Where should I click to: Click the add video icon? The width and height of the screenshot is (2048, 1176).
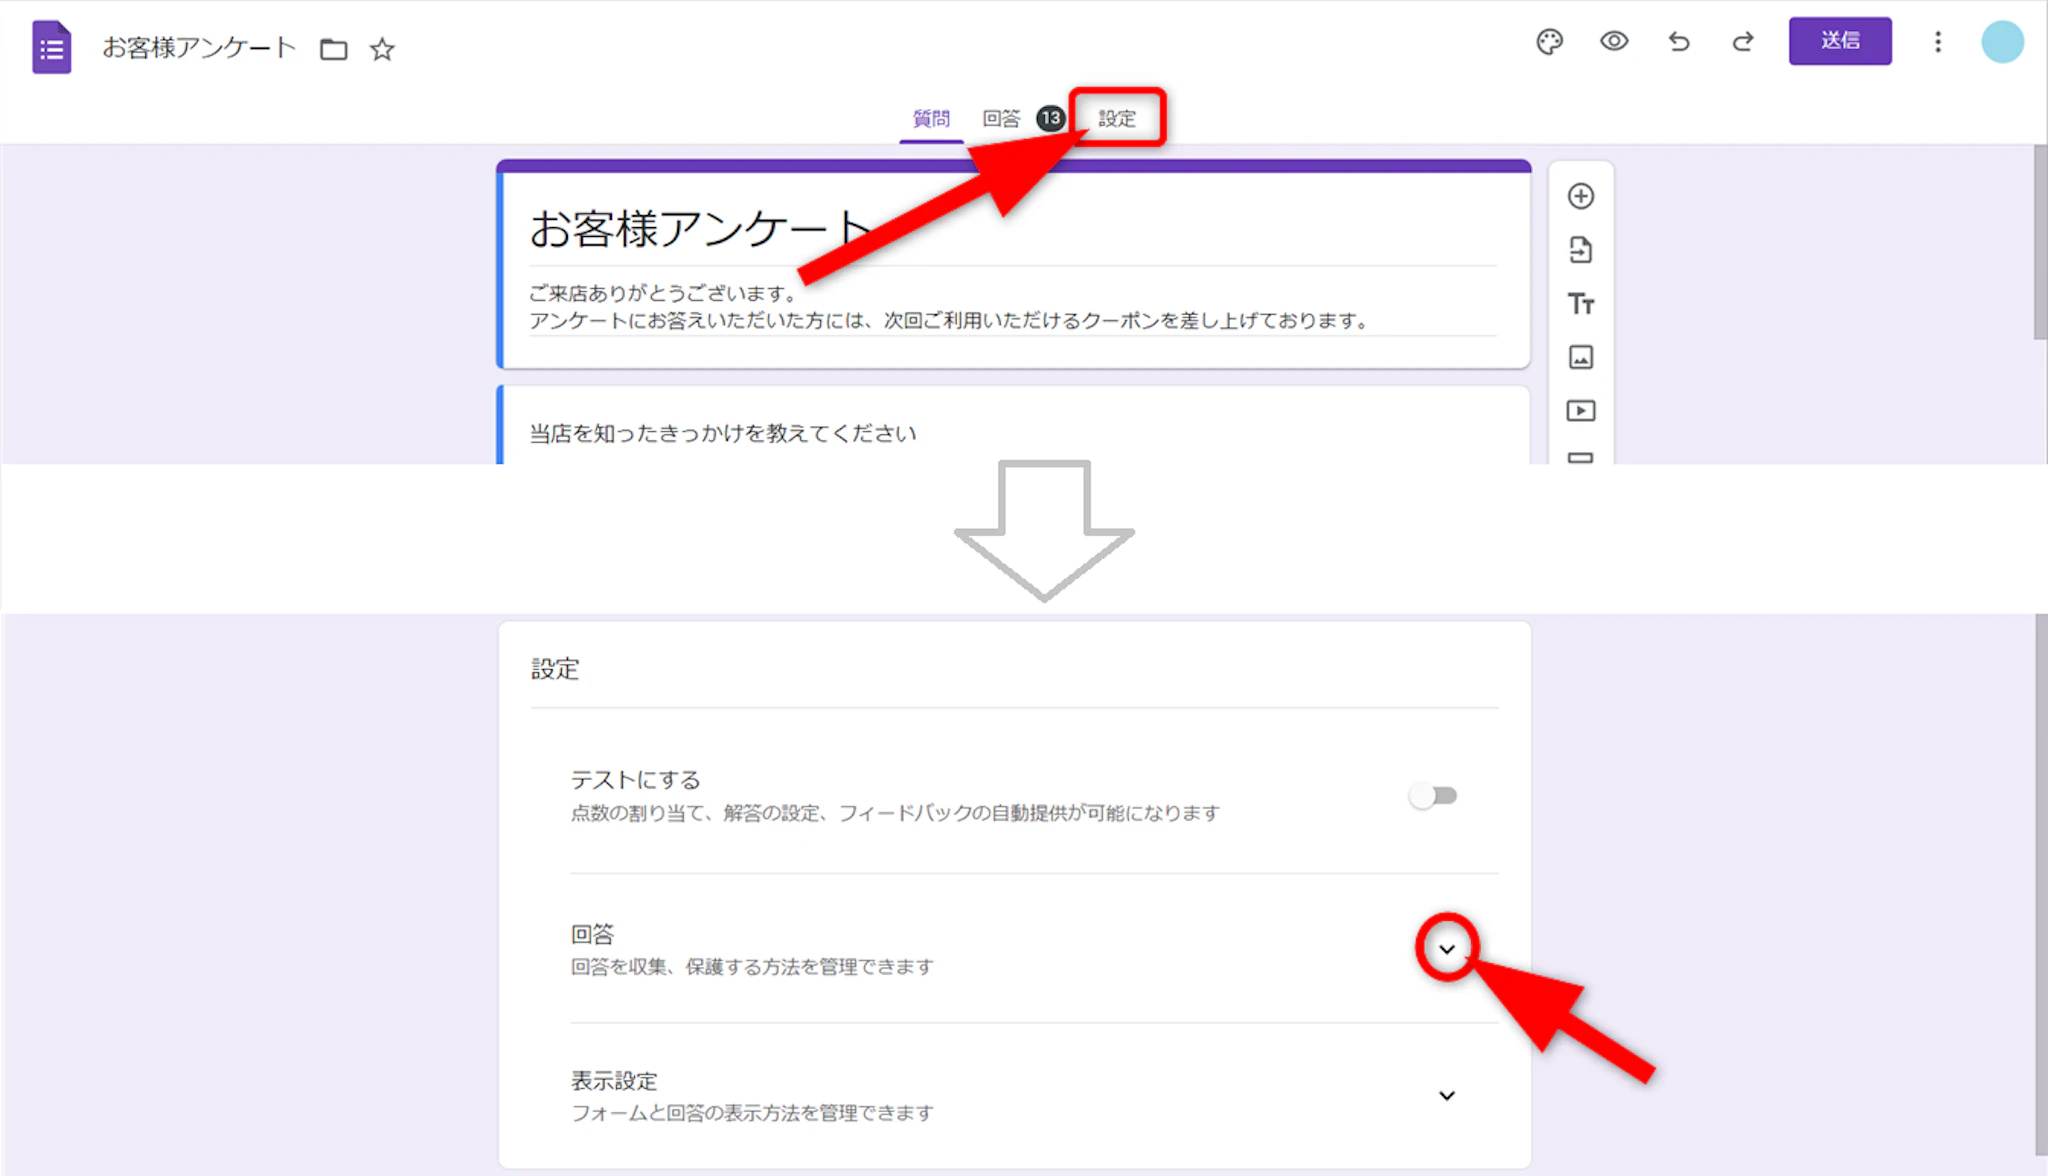click(1580, 411)
